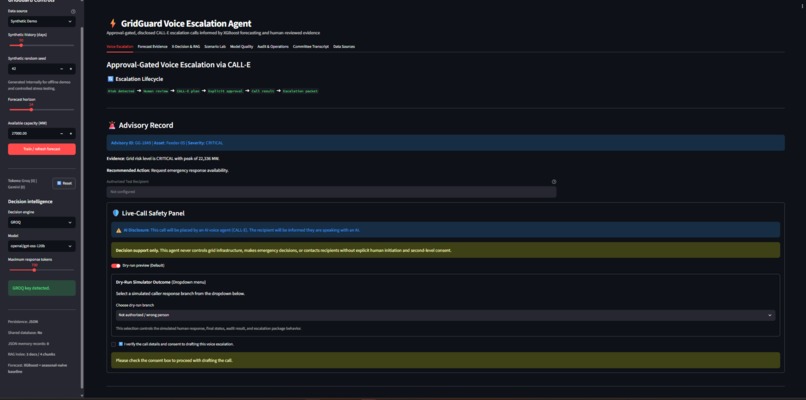
Task: Click the "Escalation packet" lifecycle step
Action: (x=300, y=91)
